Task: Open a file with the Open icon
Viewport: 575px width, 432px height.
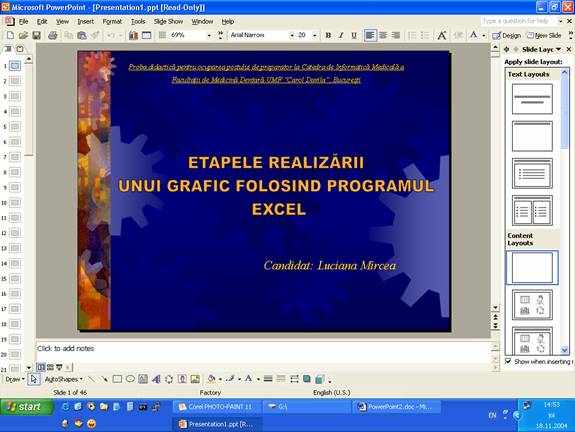Action: coord(23,35)
